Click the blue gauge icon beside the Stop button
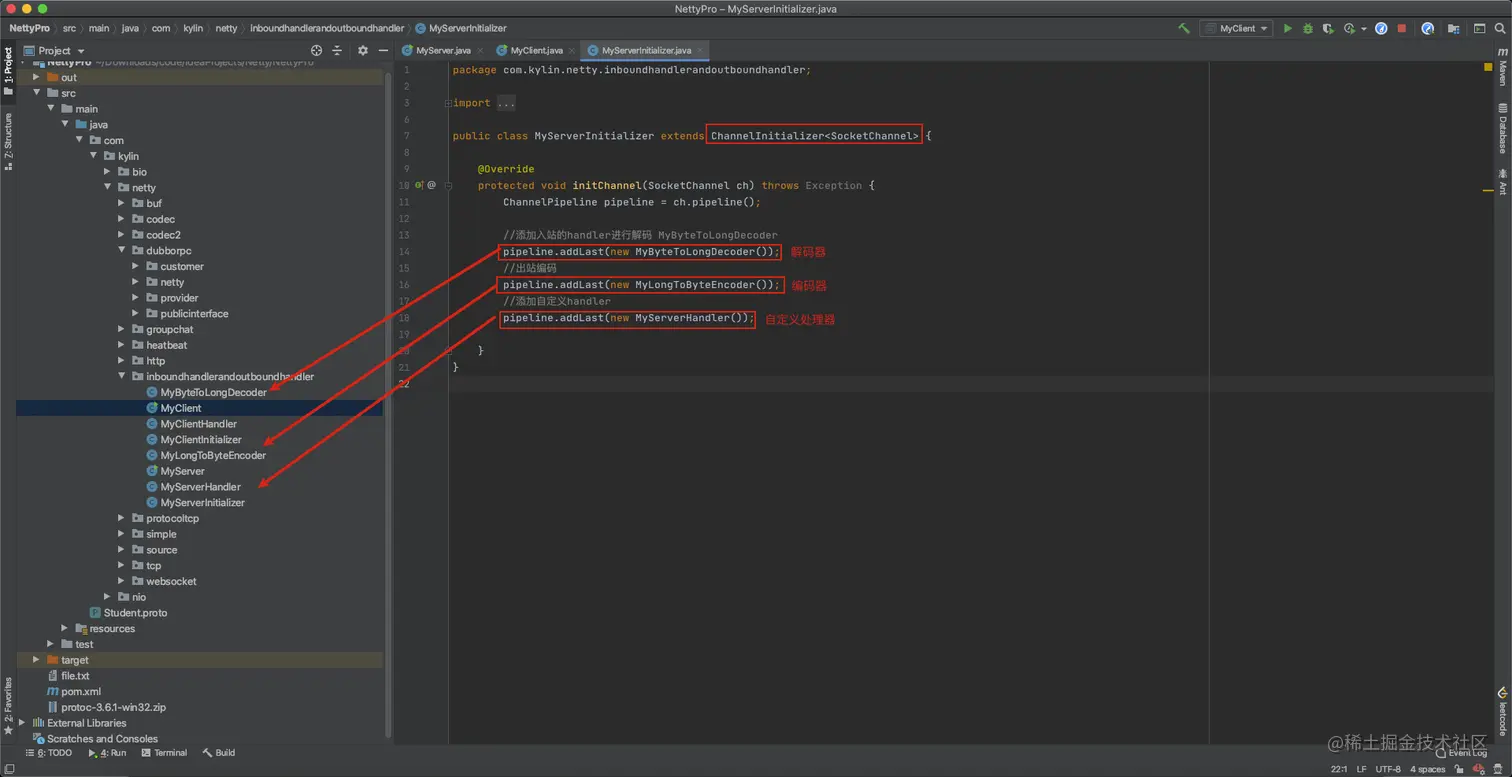The image size is (1512, 777). 1381,29
